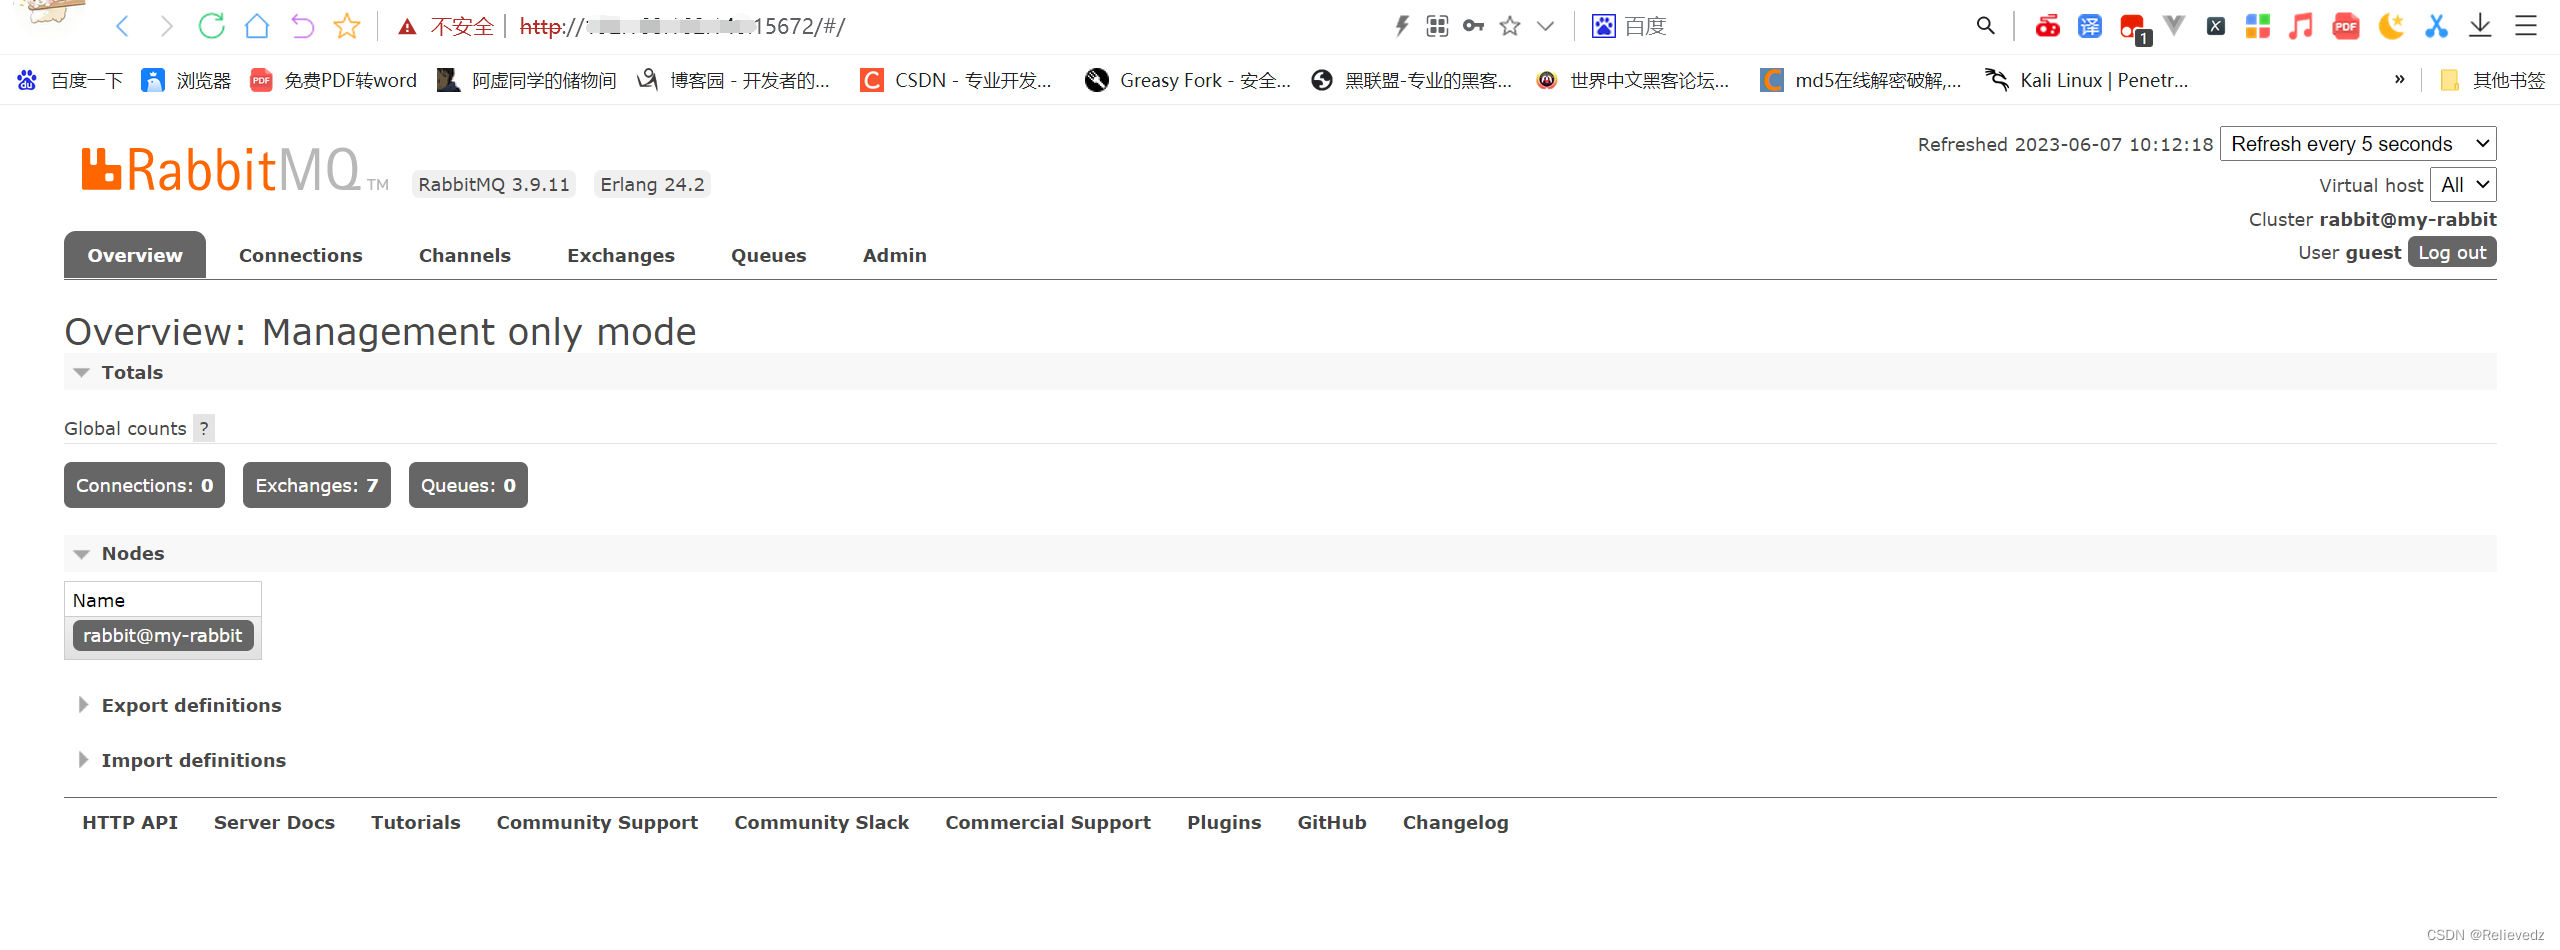Image resolution: width=2560 pixels, height=950 pixels.
Task: Click the scissors screenshot extension icon
Action: click(x=2436, y=26)
